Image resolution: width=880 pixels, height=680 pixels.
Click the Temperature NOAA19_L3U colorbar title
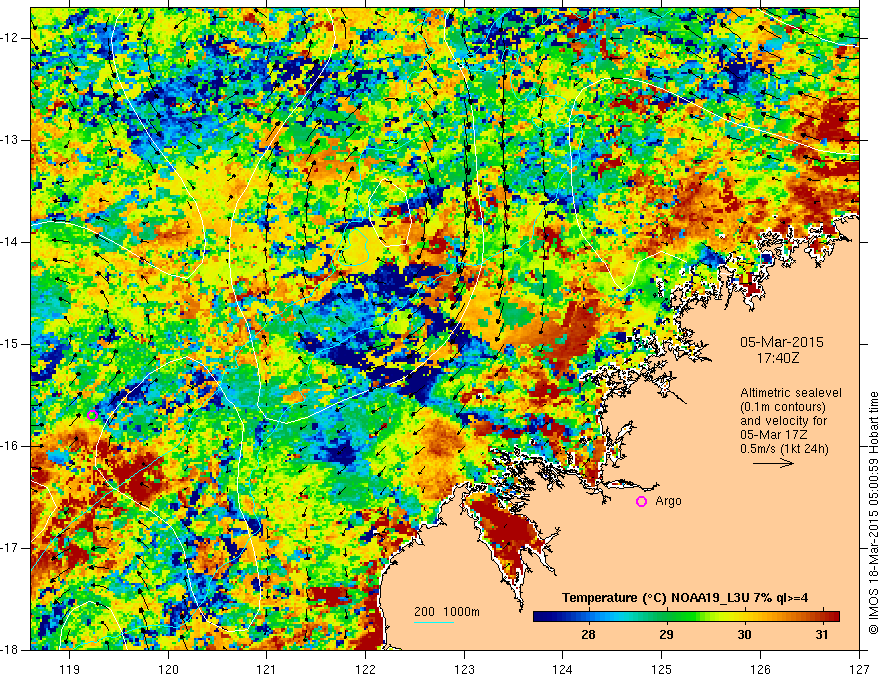(x=685, y=598)
